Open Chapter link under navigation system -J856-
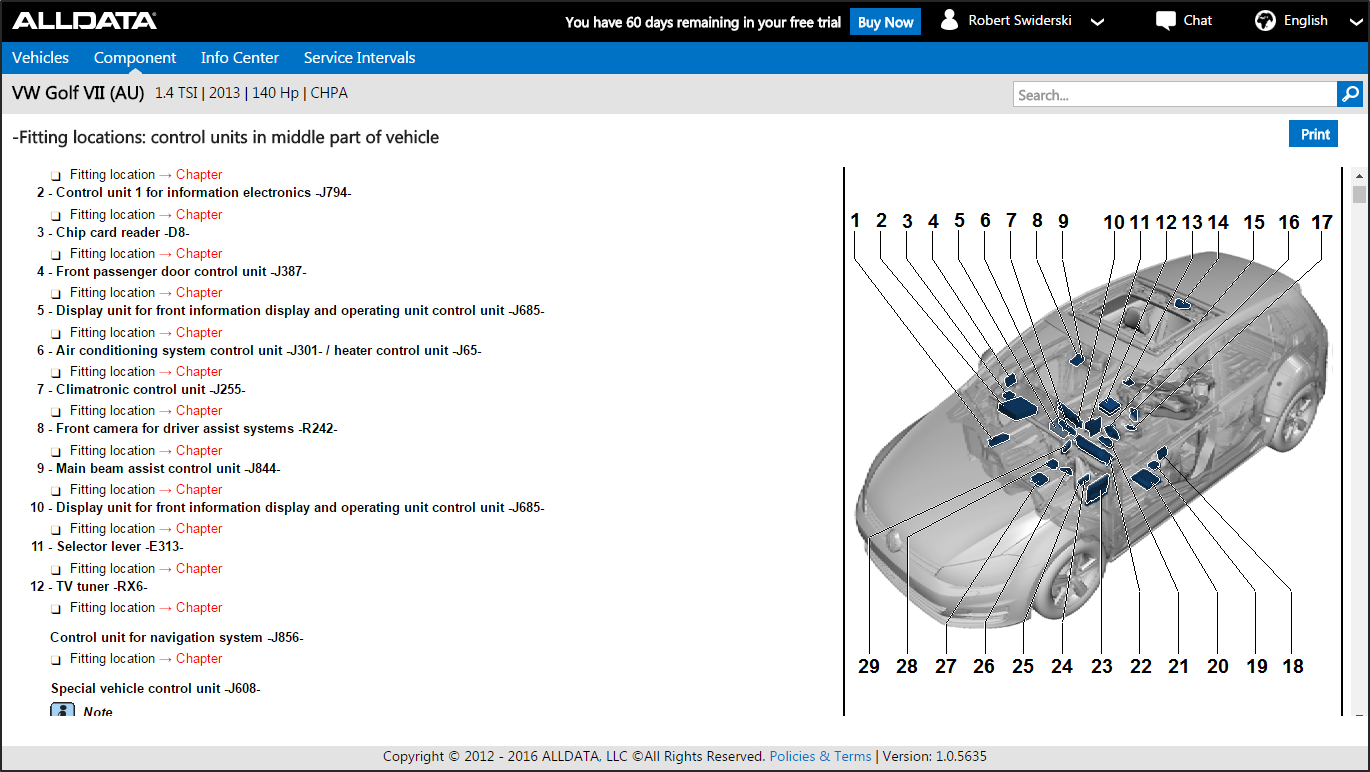Screen dimensions: 1370x772 pyautogui.click(x=199, y=658)
